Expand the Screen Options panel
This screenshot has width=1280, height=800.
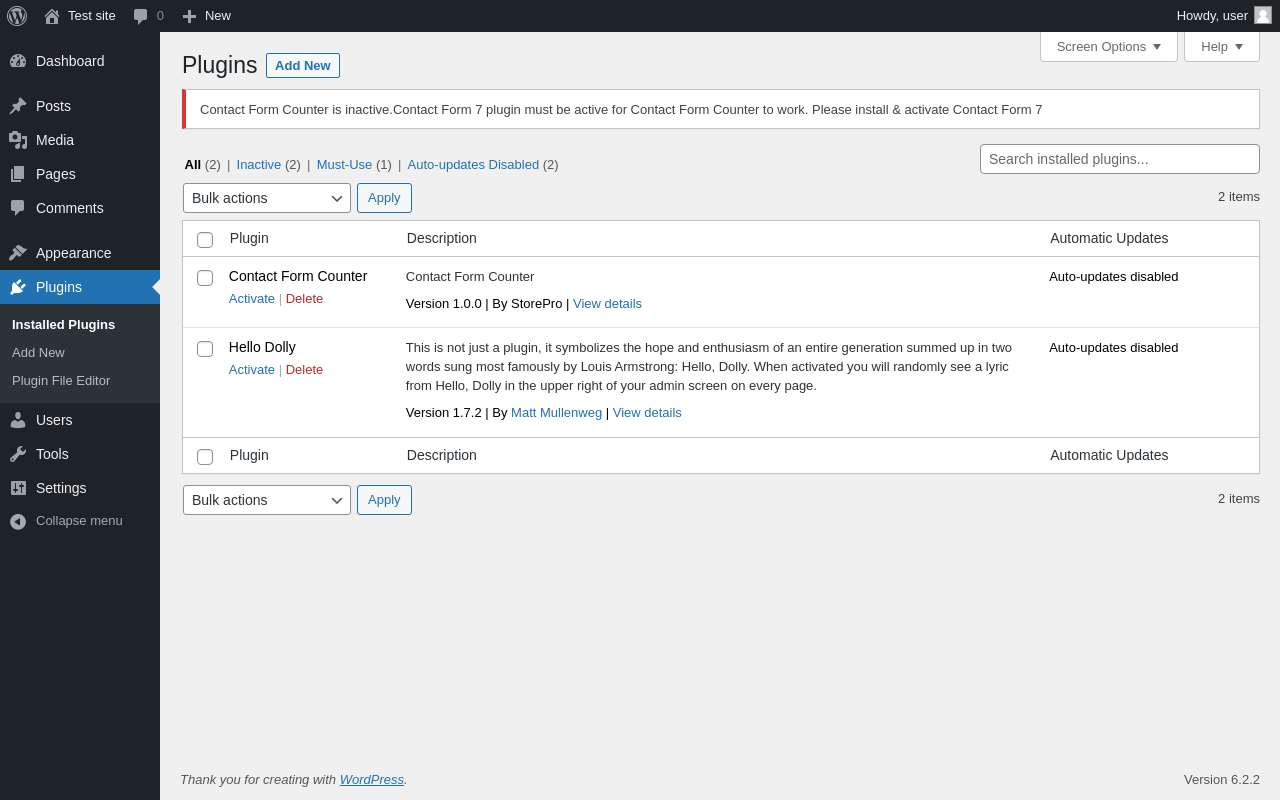1108,46
